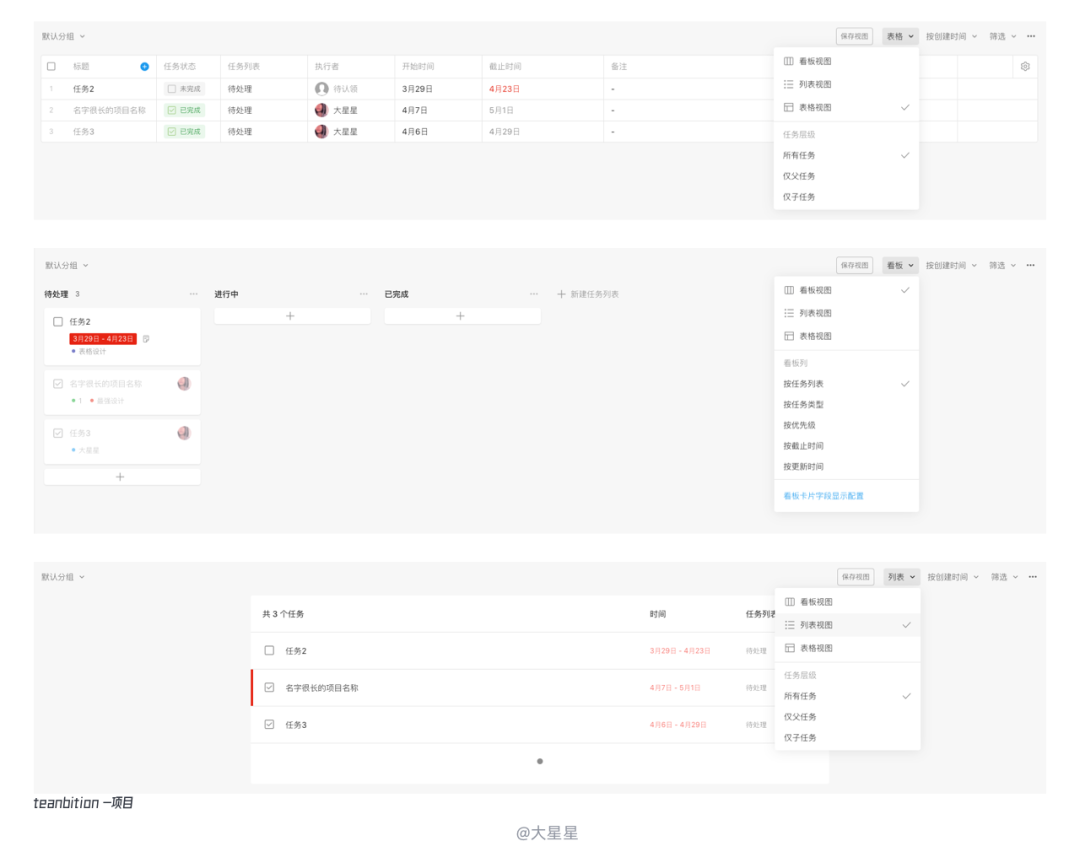
Task: Click 保存视图 button in list view panel
Action: 855,577
